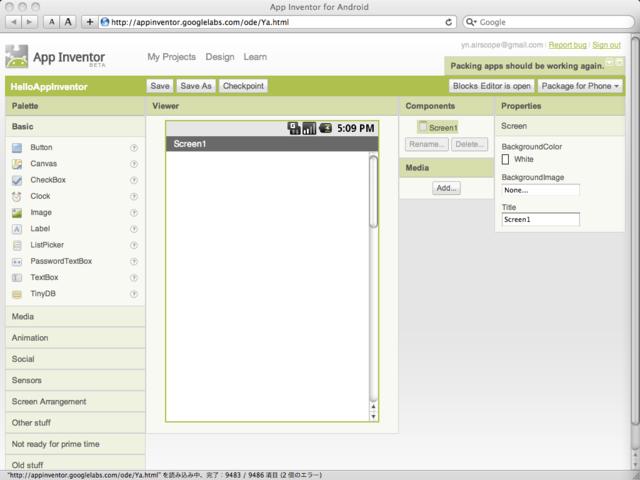Open the Package for Phone dropdown

coord(580,86)
